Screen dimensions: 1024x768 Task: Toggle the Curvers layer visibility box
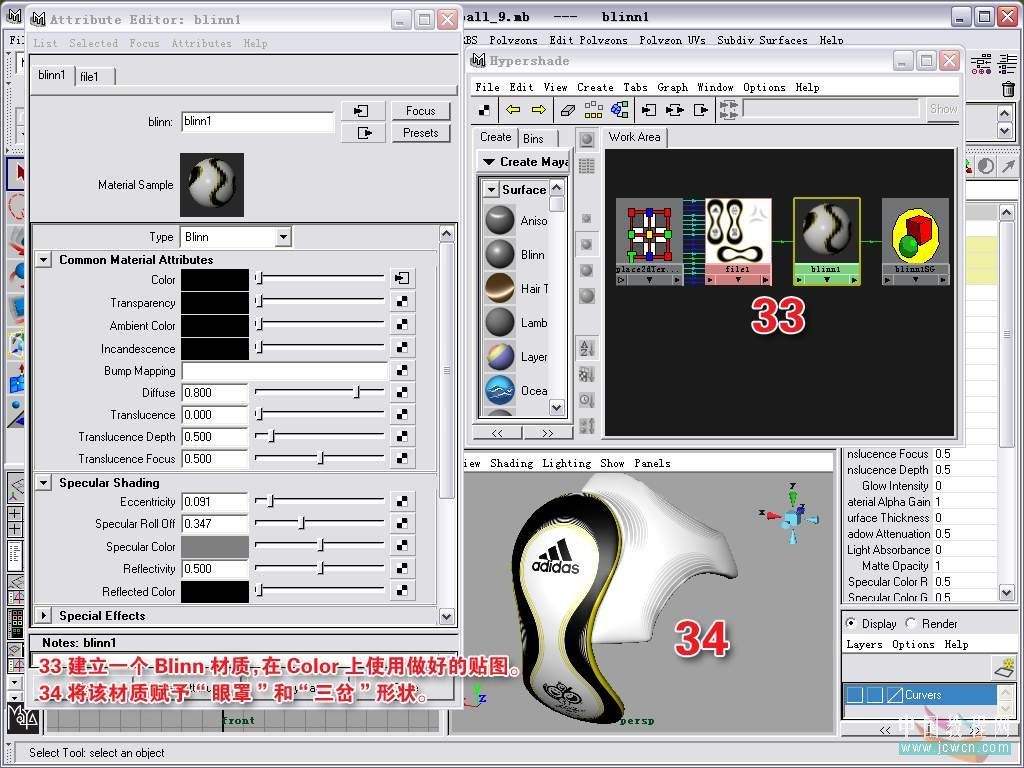(x=855, y=695)
